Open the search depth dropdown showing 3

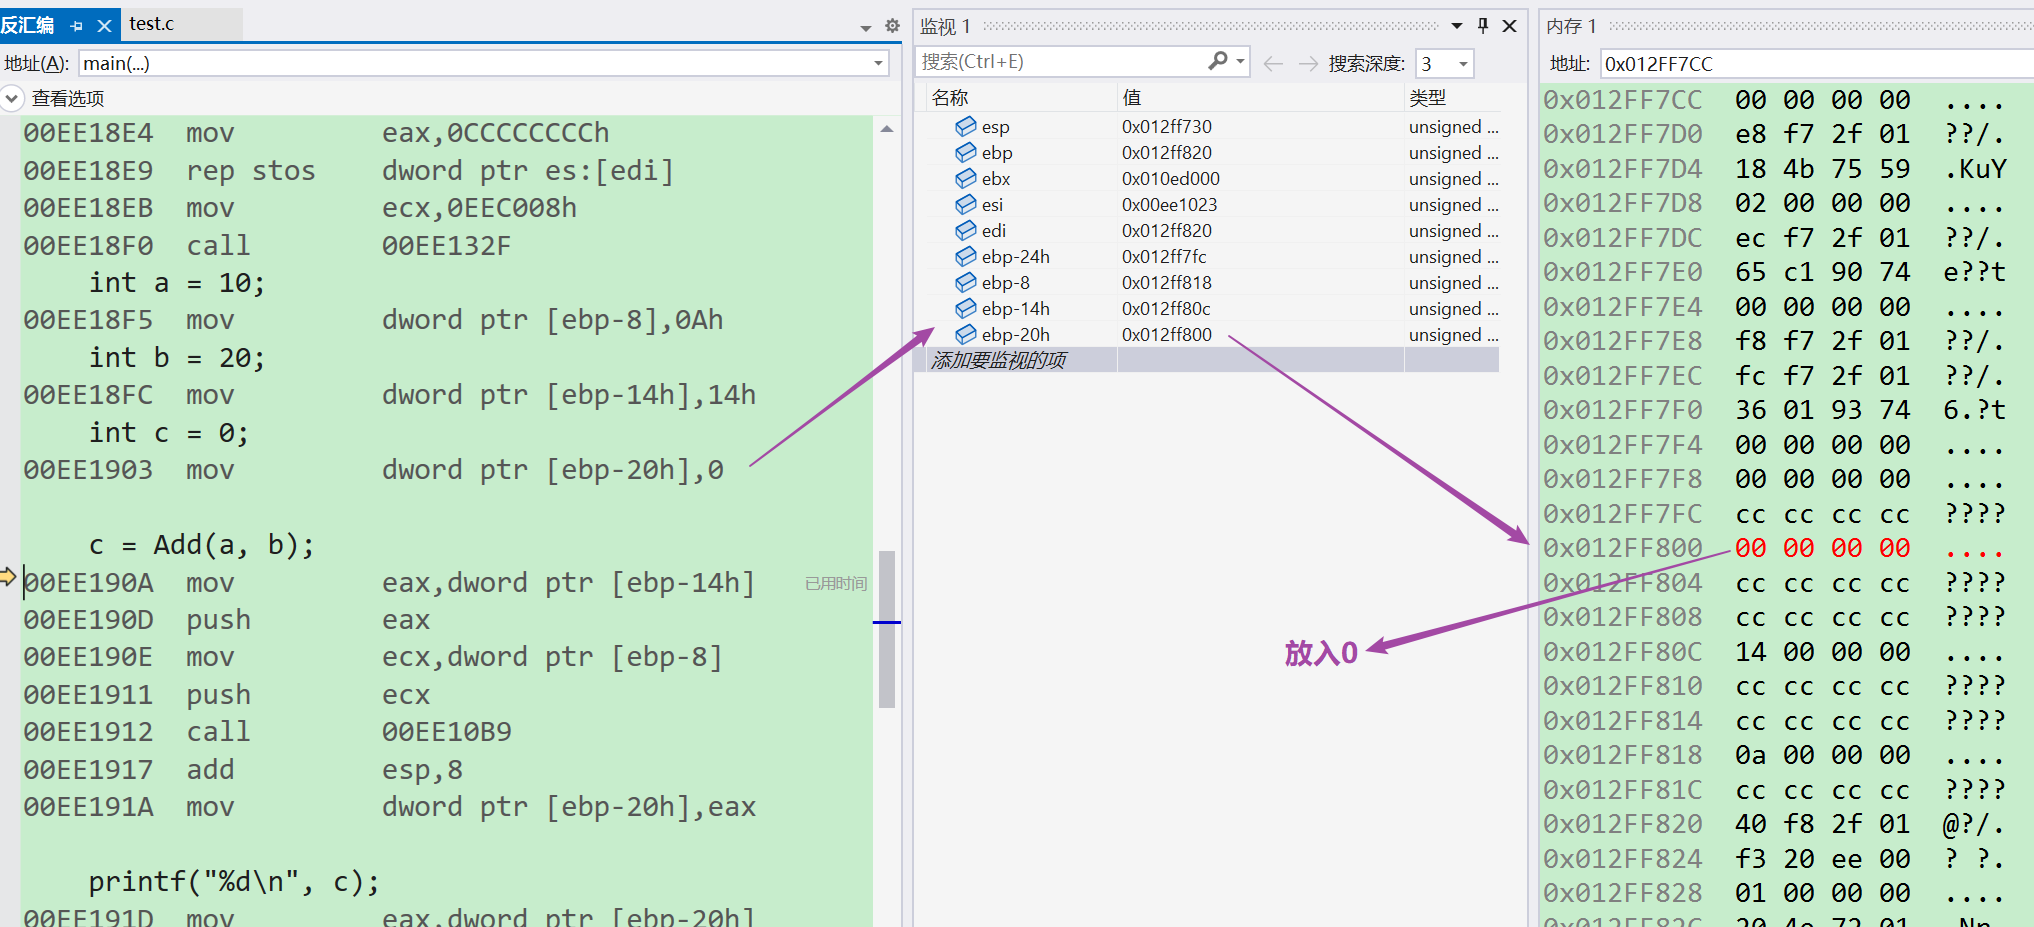pos(1445,64)
